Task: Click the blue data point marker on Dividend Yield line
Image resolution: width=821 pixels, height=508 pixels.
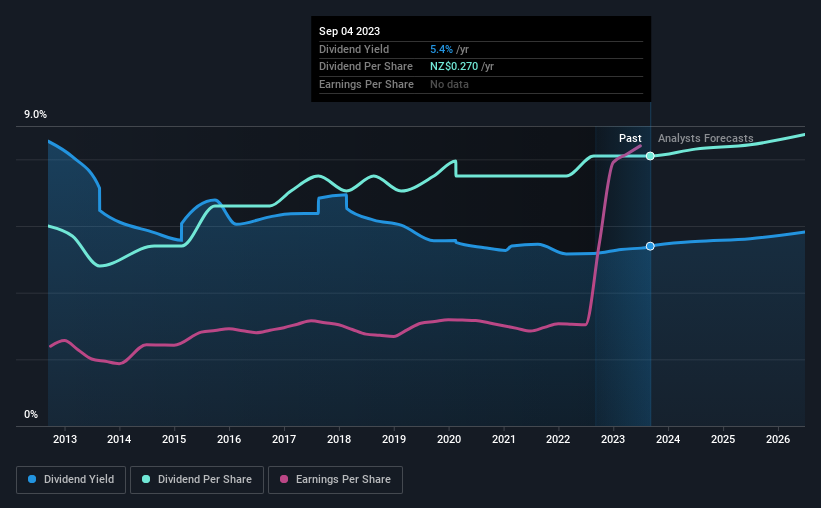Action: point(650,246)
